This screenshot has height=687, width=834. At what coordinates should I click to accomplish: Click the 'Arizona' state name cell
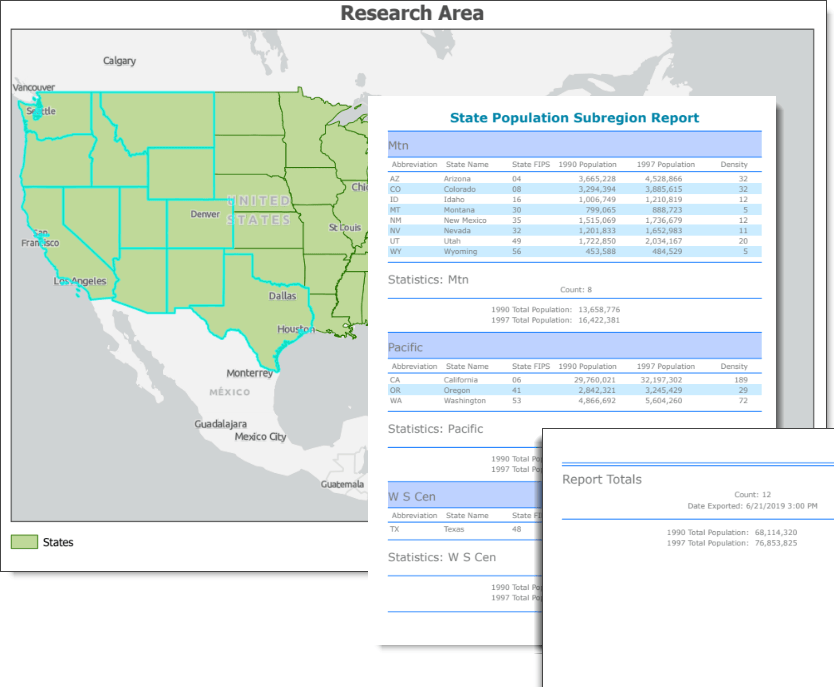point(457,179)
